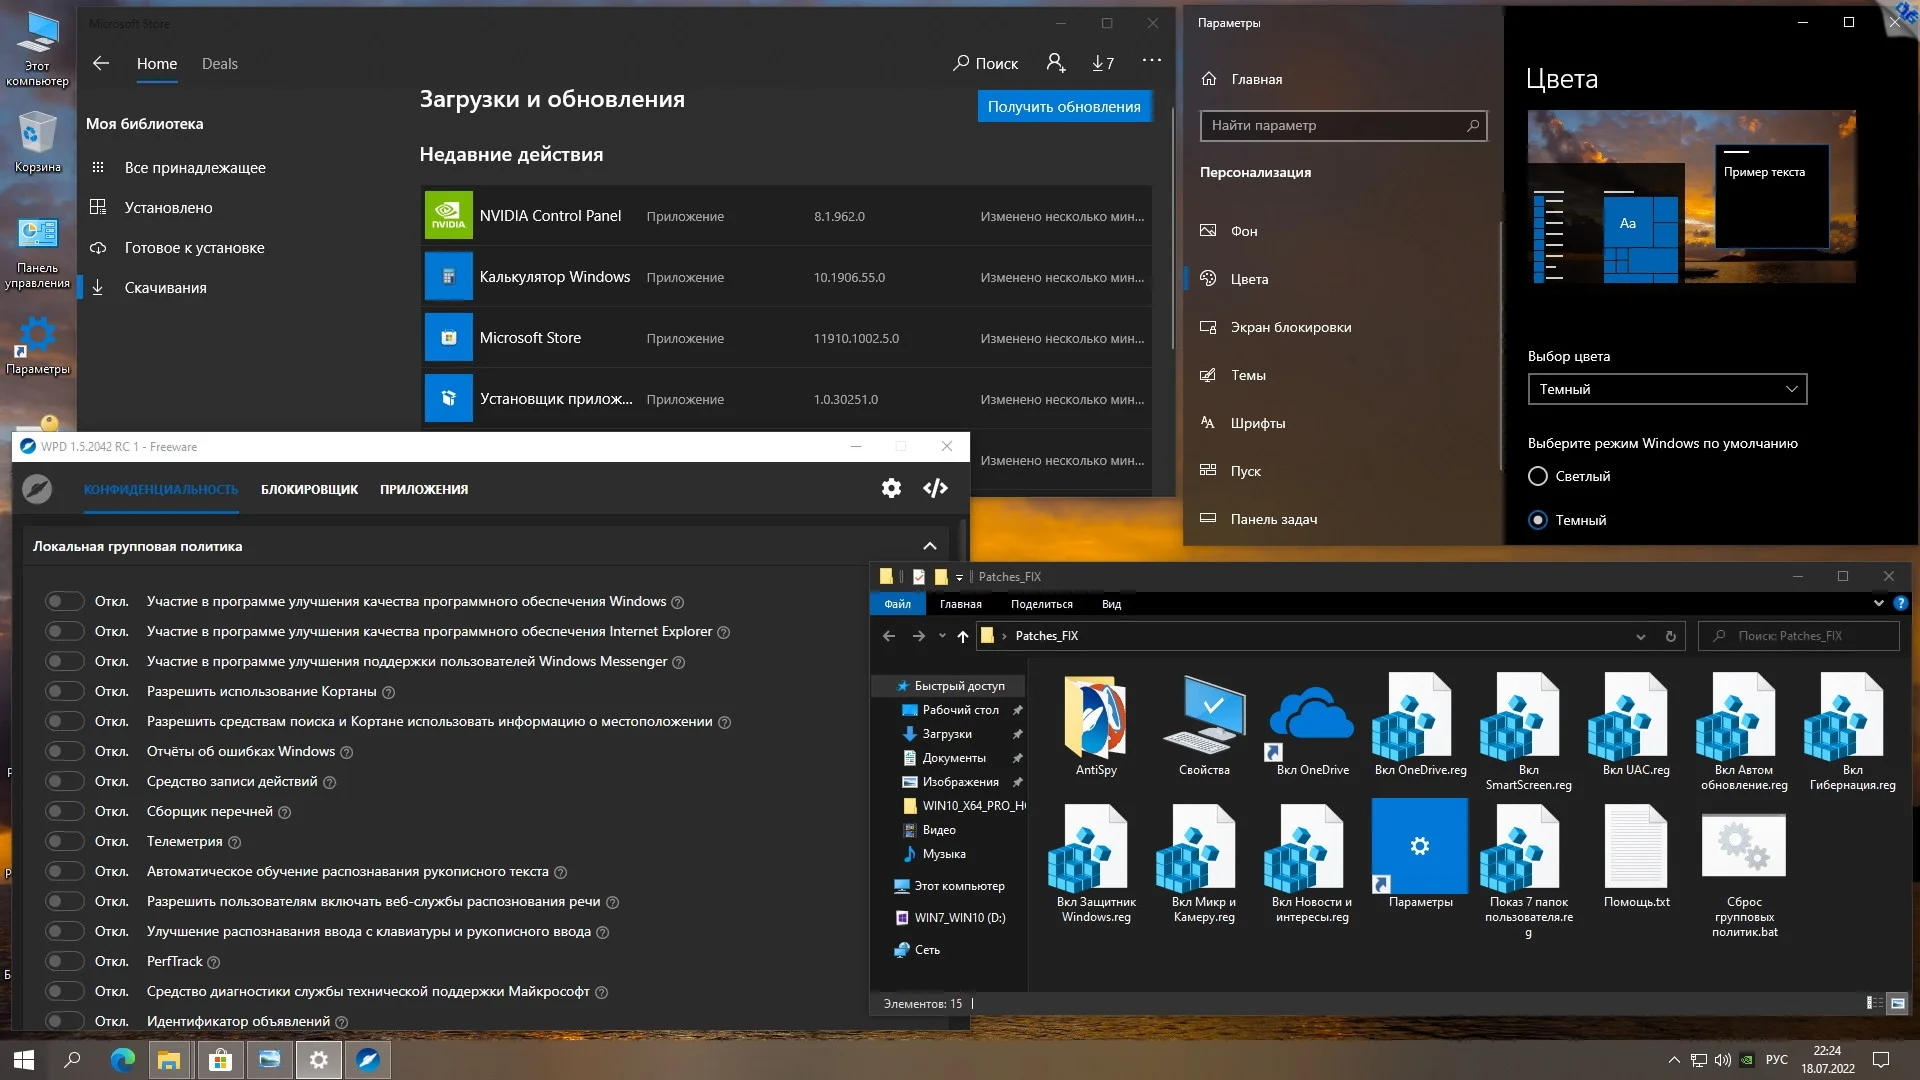Click refresh icon in Explorer address bar

[x=1670, y=636]
